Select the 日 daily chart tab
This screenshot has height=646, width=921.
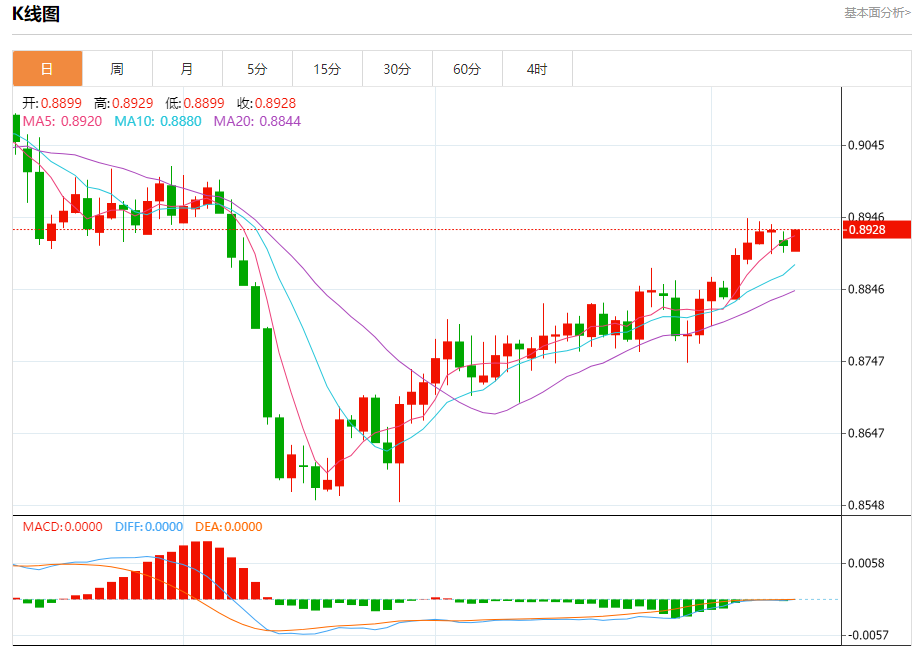point(48,69)
